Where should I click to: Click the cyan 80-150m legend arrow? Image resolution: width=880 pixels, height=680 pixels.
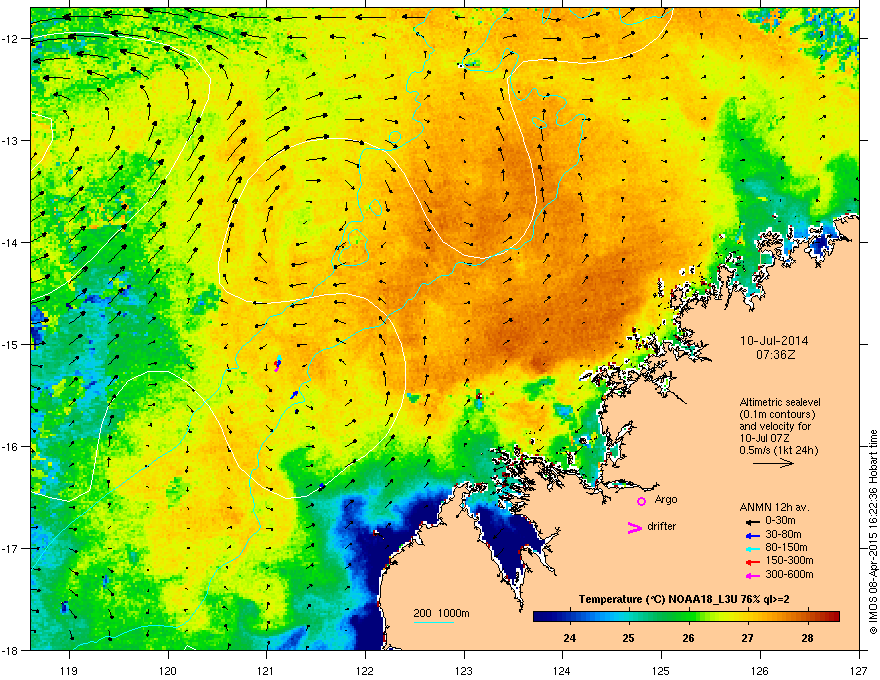click(753, 549)
